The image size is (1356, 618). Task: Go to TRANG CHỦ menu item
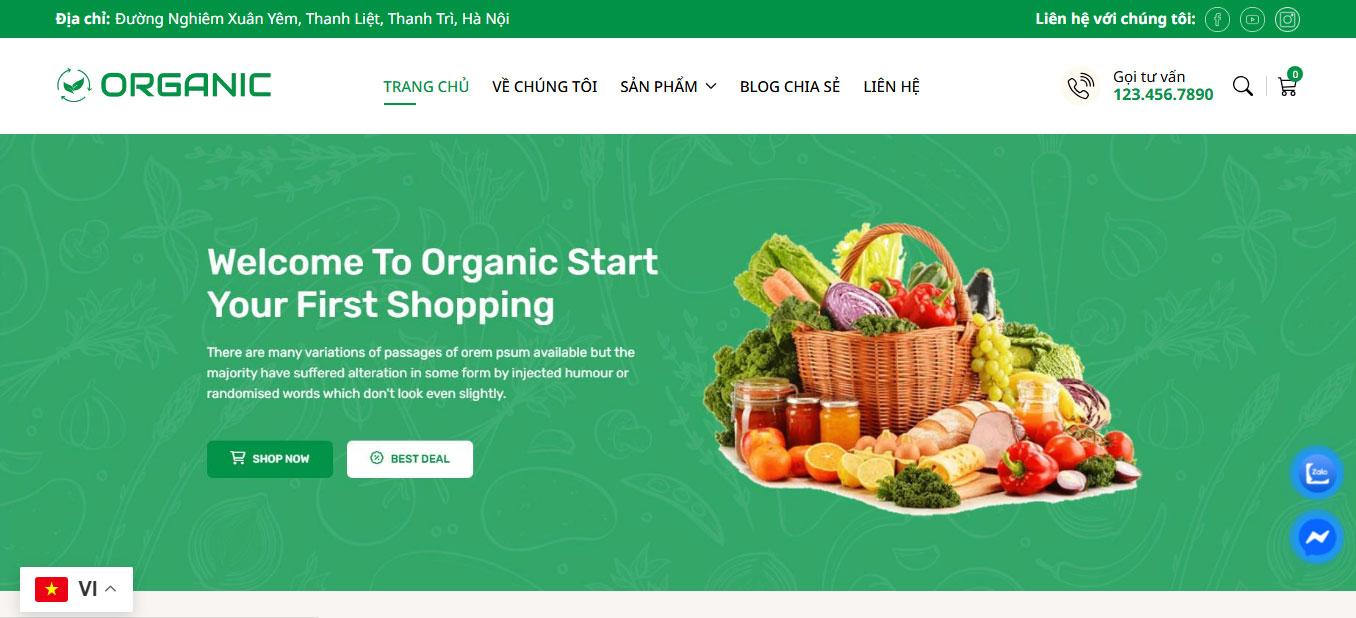coord(426,86)
